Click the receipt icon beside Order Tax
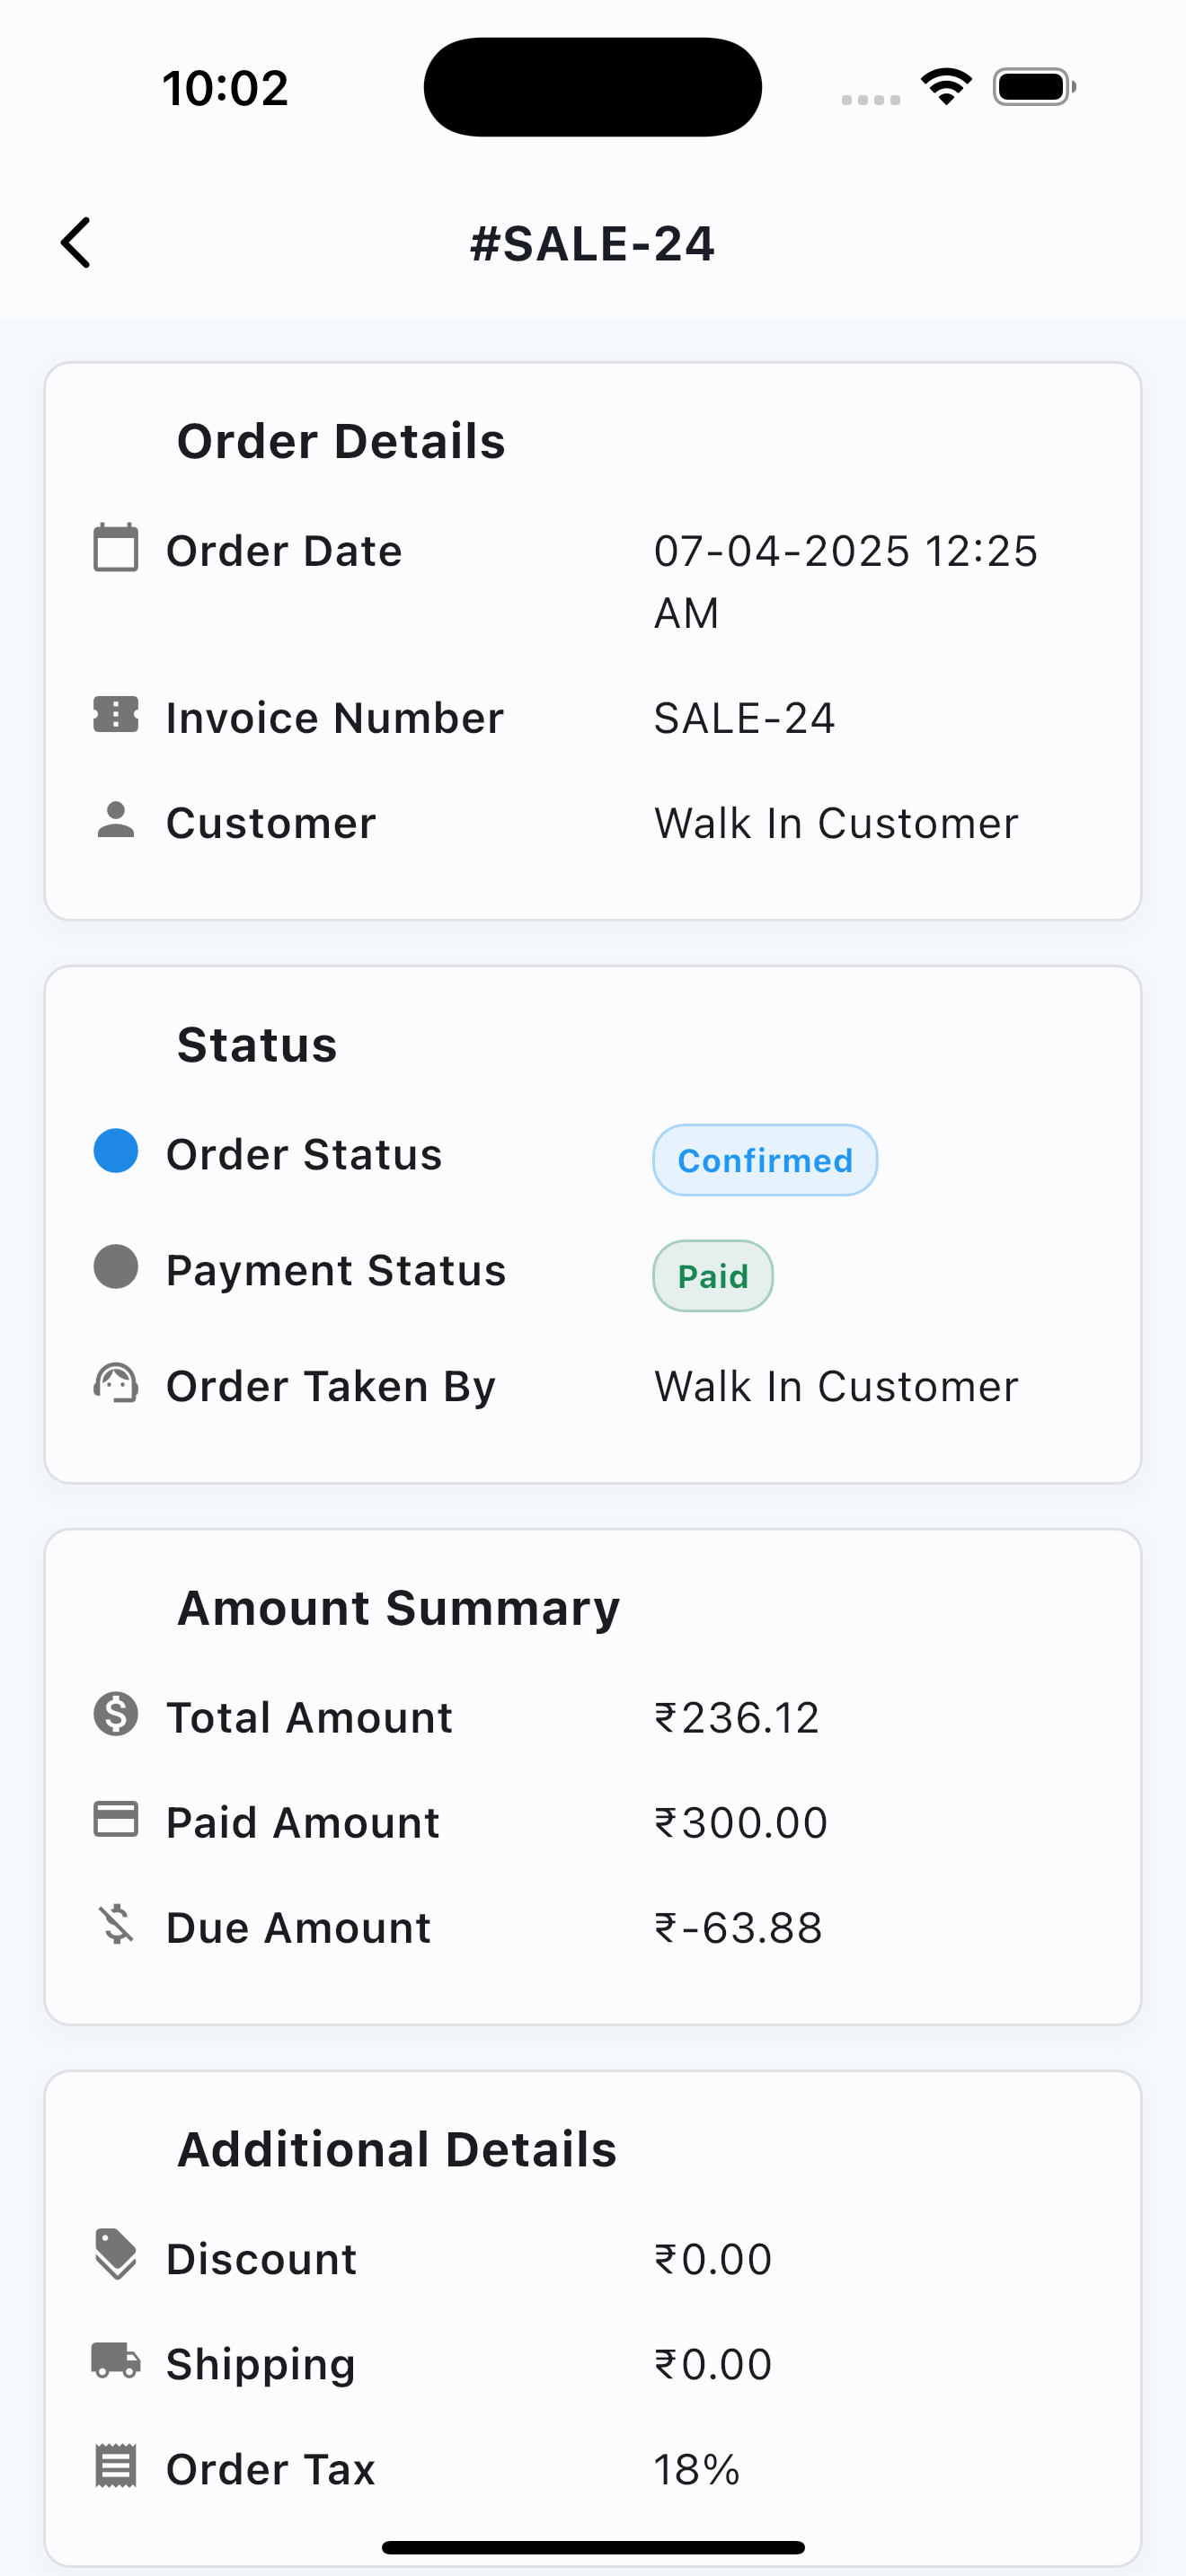1186x2576 pixels. tap(116, 2465)
